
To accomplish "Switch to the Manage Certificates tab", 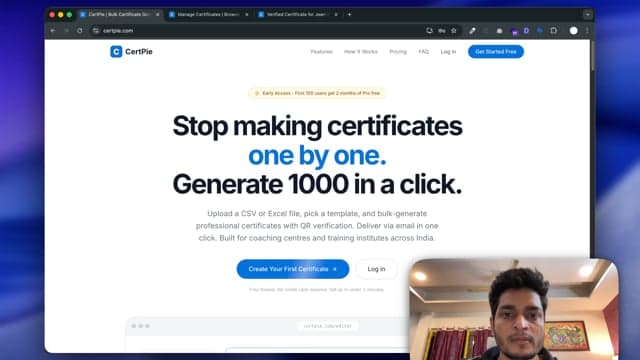I will tap(208, 14).
